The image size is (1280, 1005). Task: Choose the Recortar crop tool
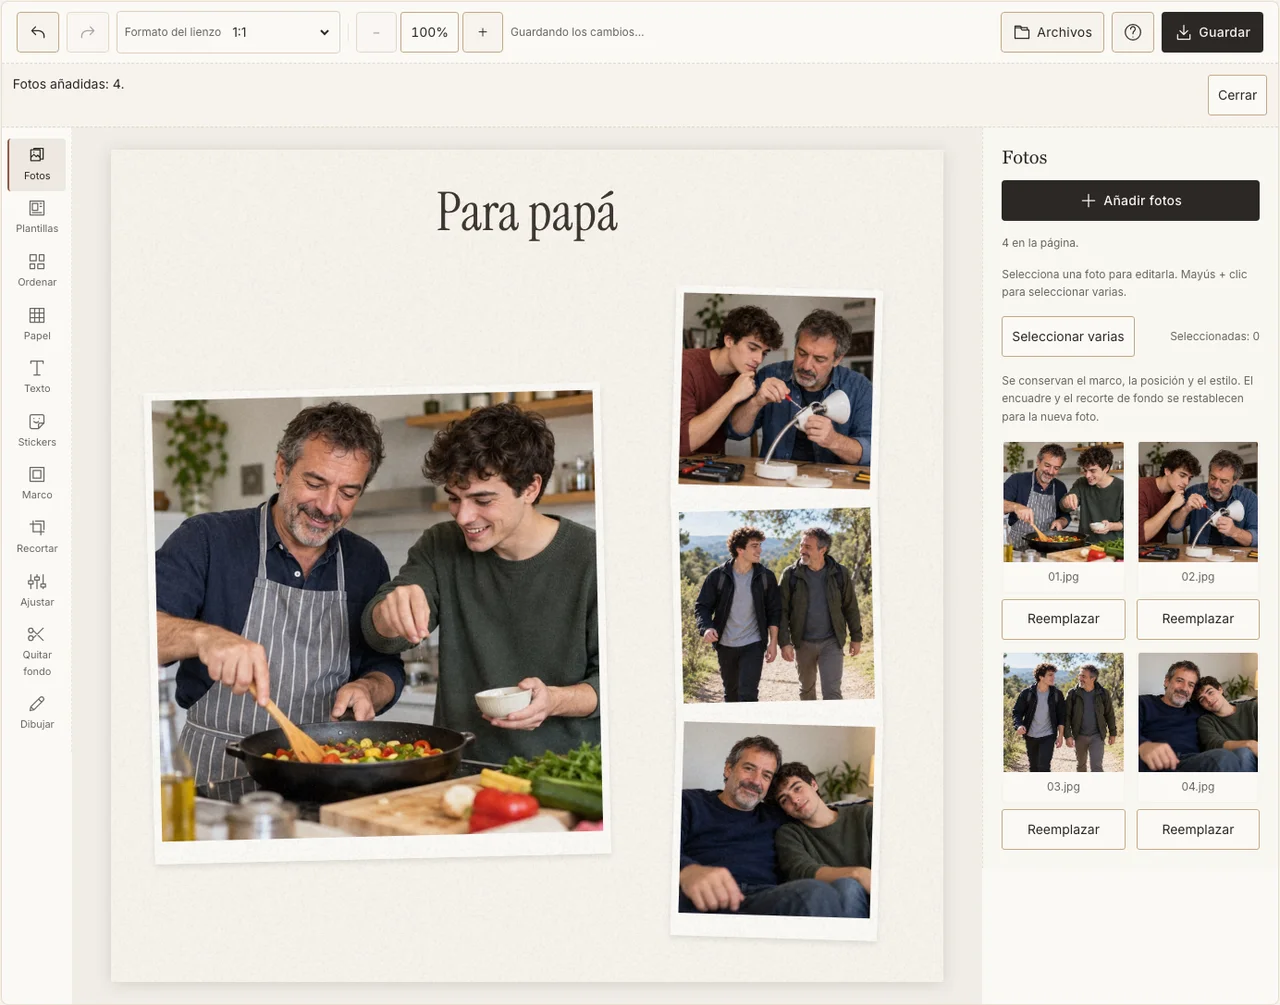[37, 537]
